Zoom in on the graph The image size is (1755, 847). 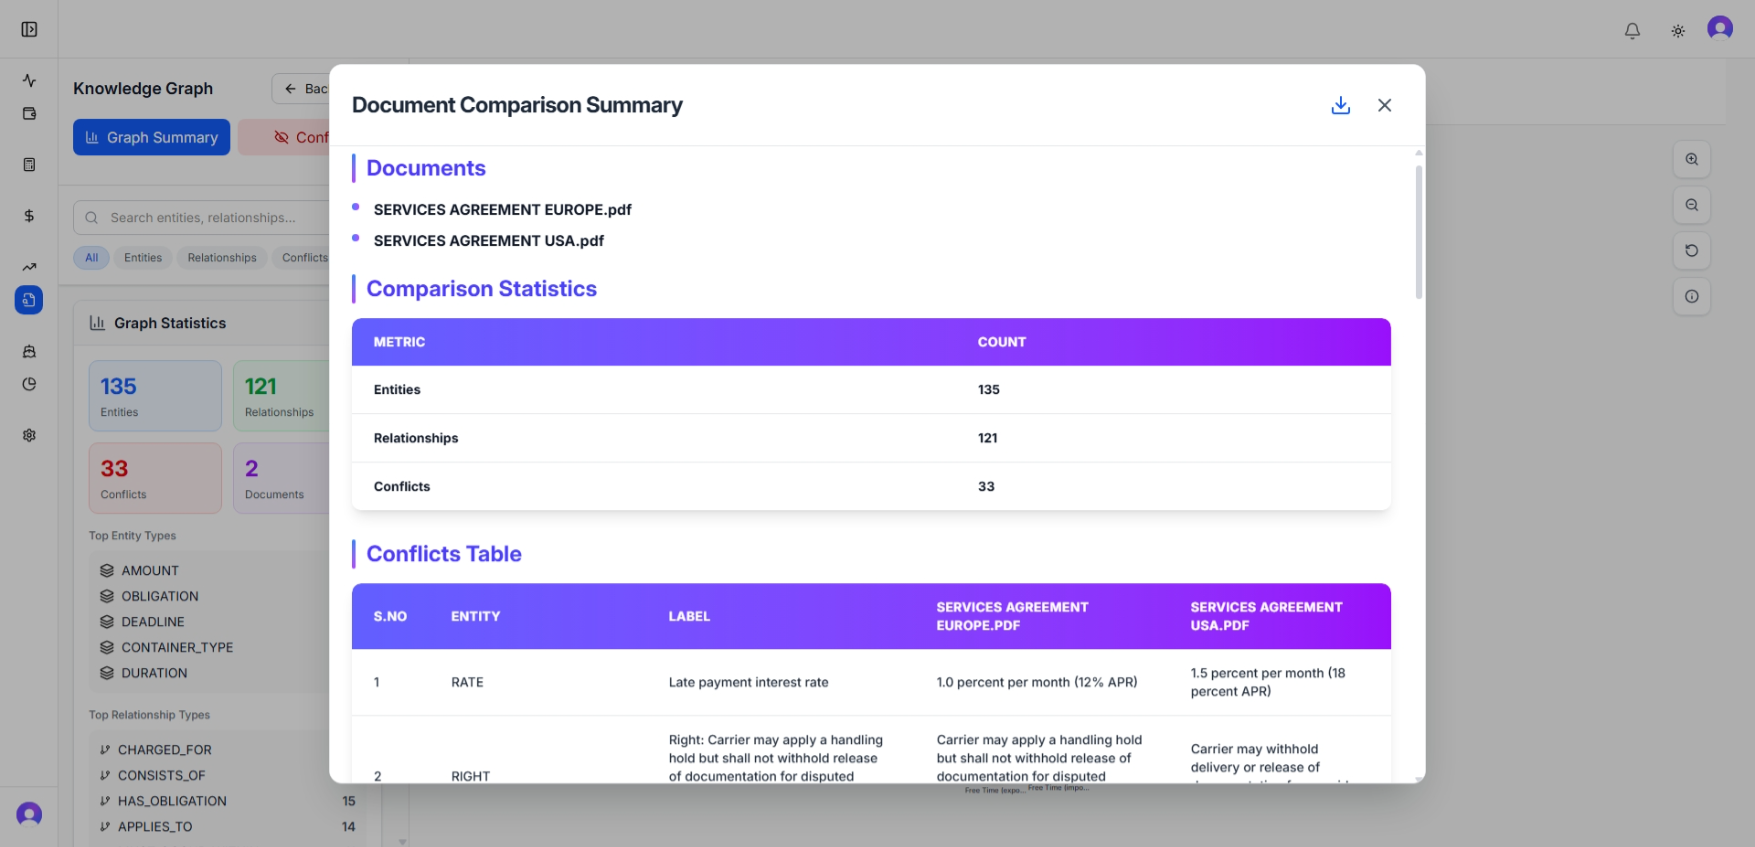click(1692, 160)
